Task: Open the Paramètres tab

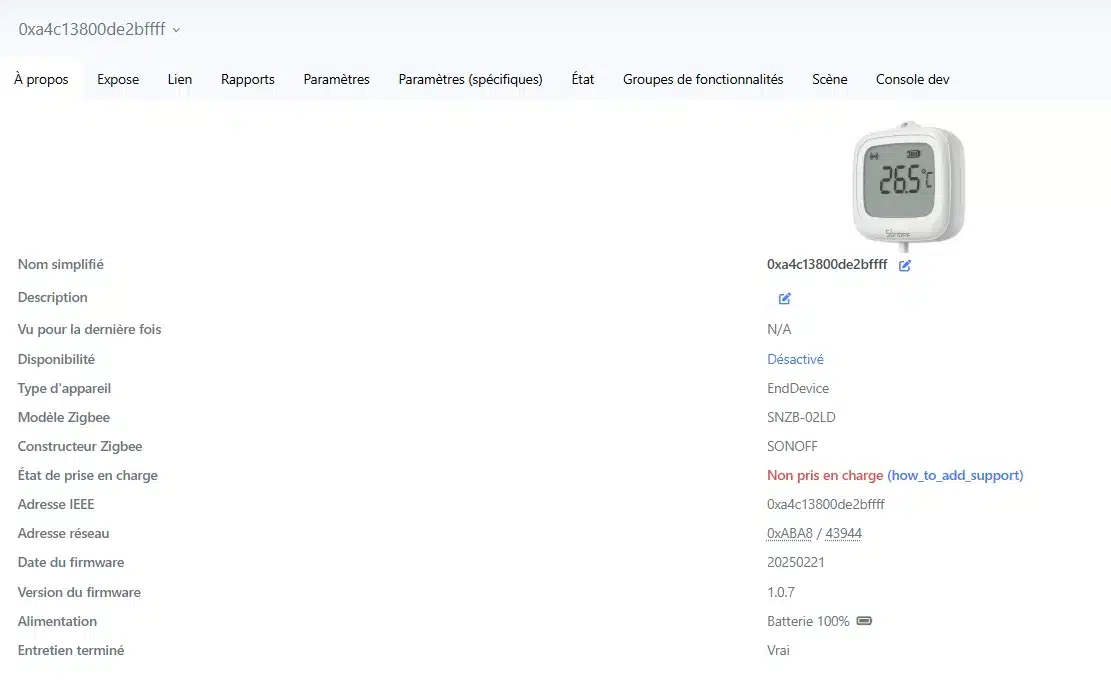Action: (337, 79)
